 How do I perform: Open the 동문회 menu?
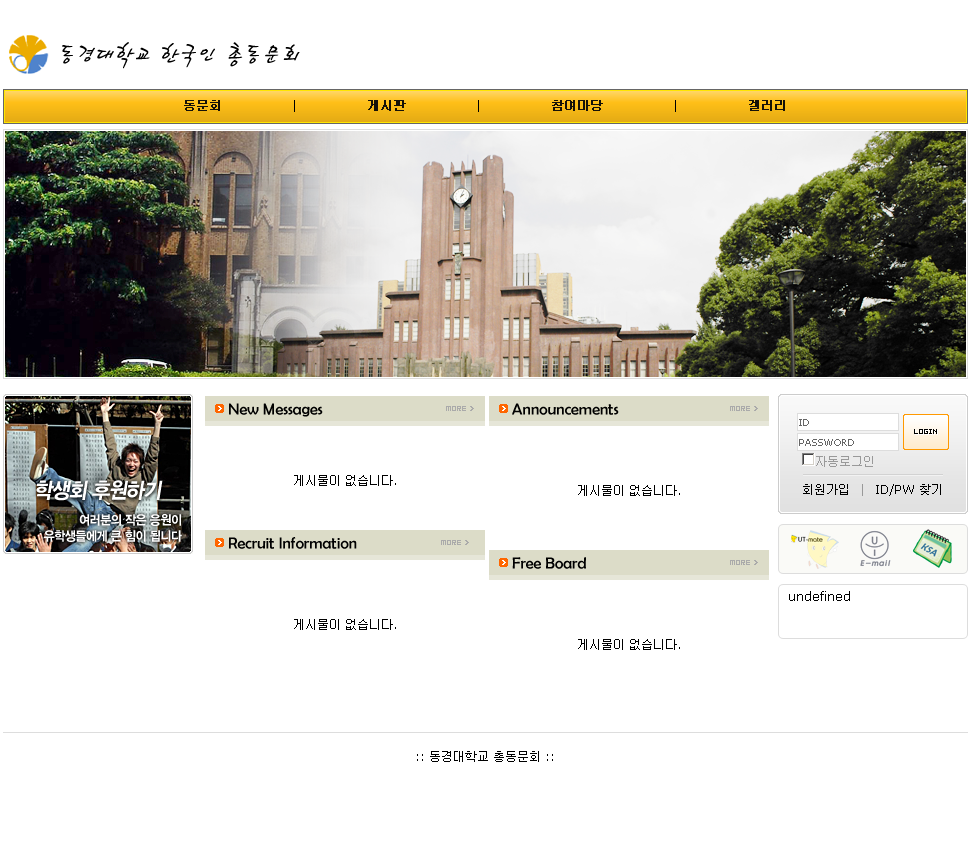[202, 106]
